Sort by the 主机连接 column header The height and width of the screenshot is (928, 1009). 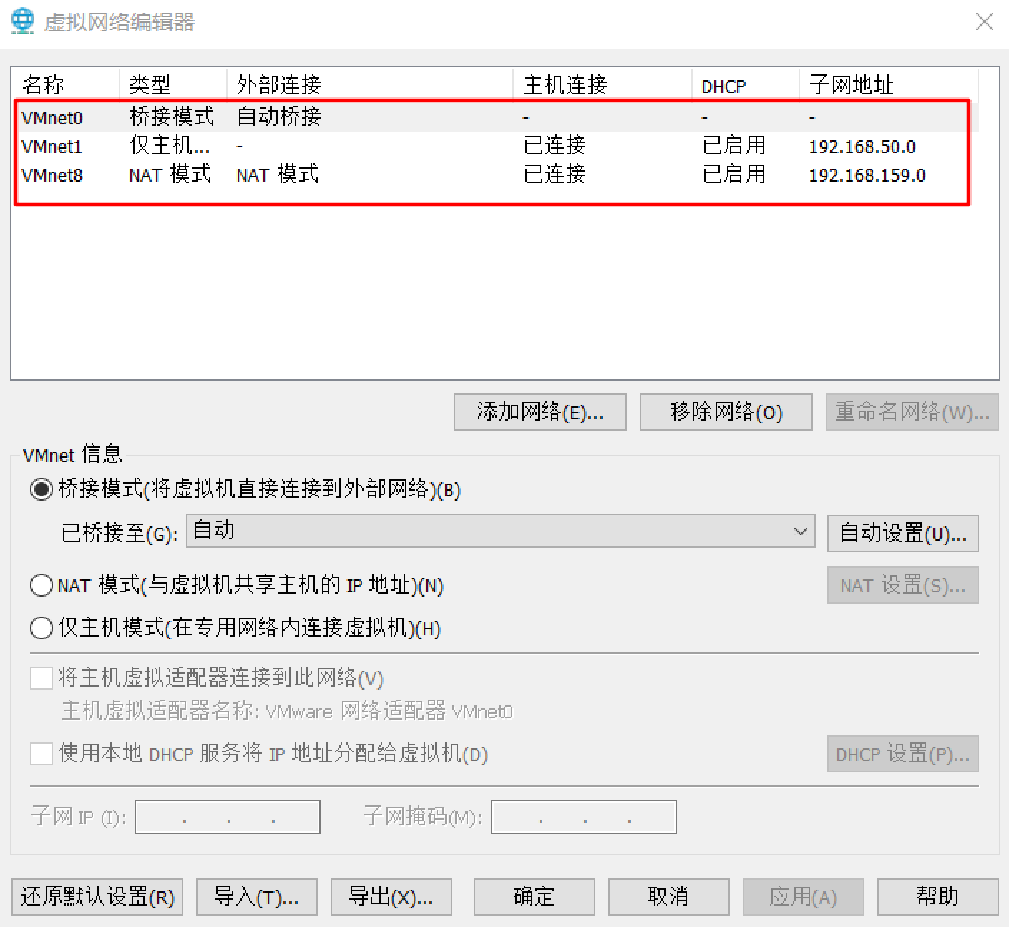point(603,84)
